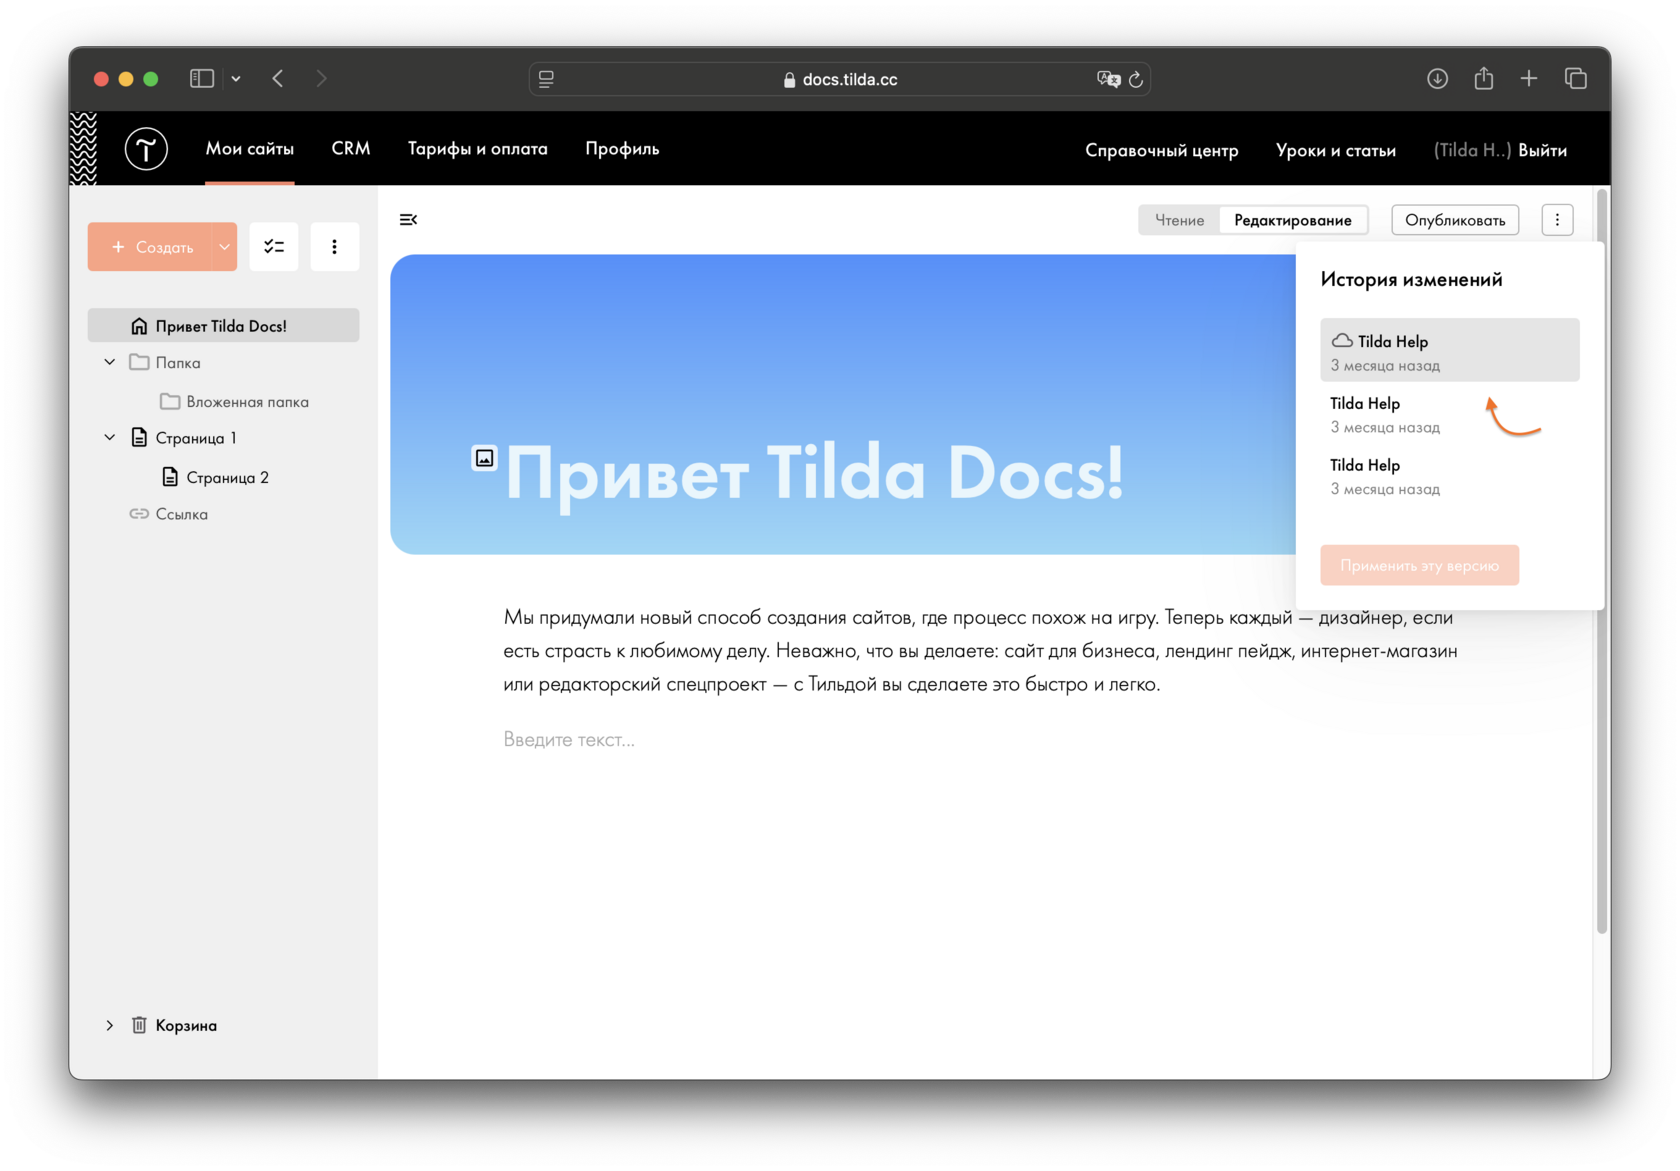Show the Safari tab overview icon

pyautogui.click(x=1576, y=78)
